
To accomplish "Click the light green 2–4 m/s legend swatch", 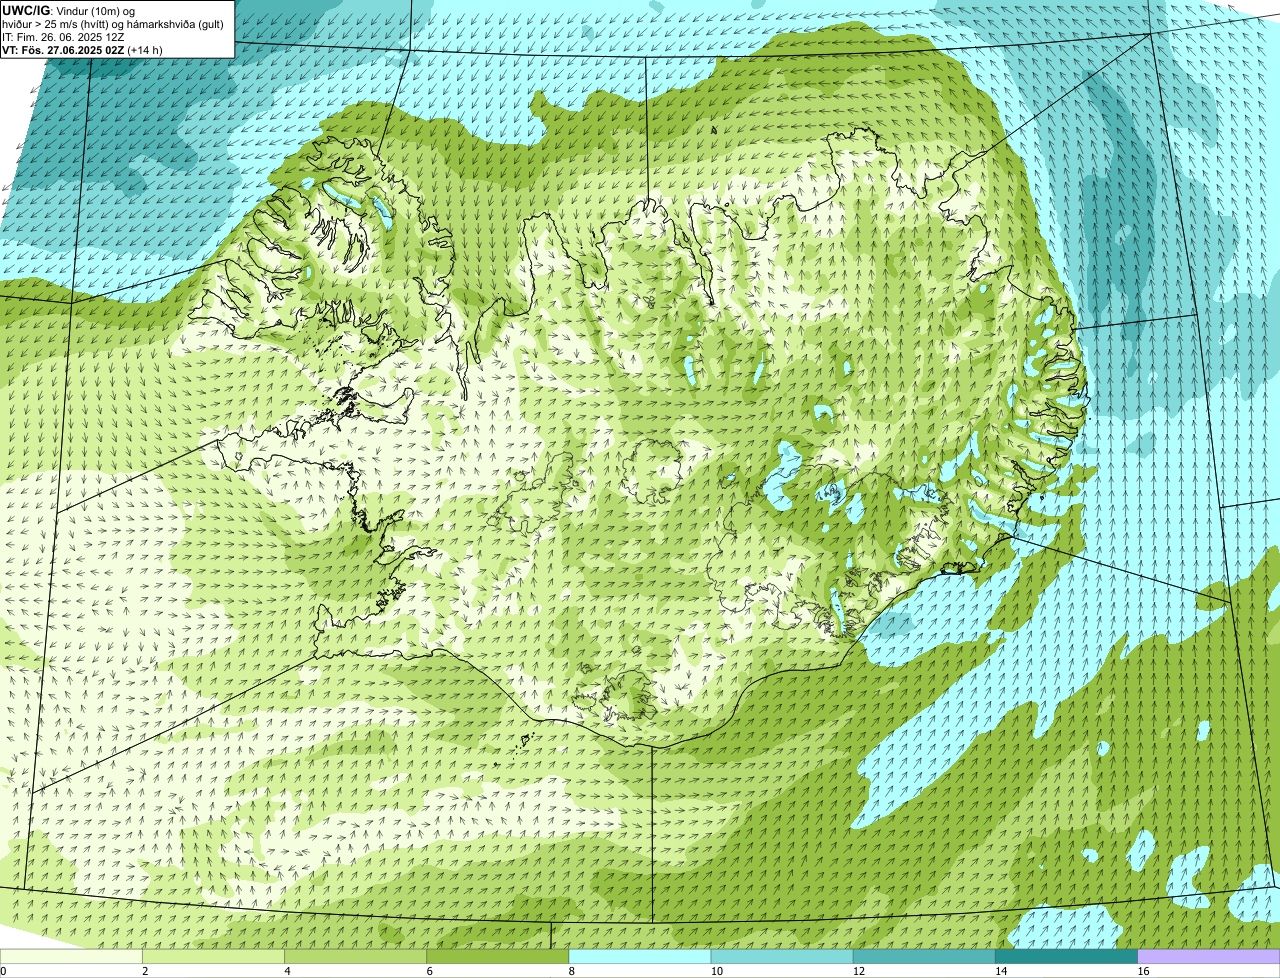I will tap(214, 956).
